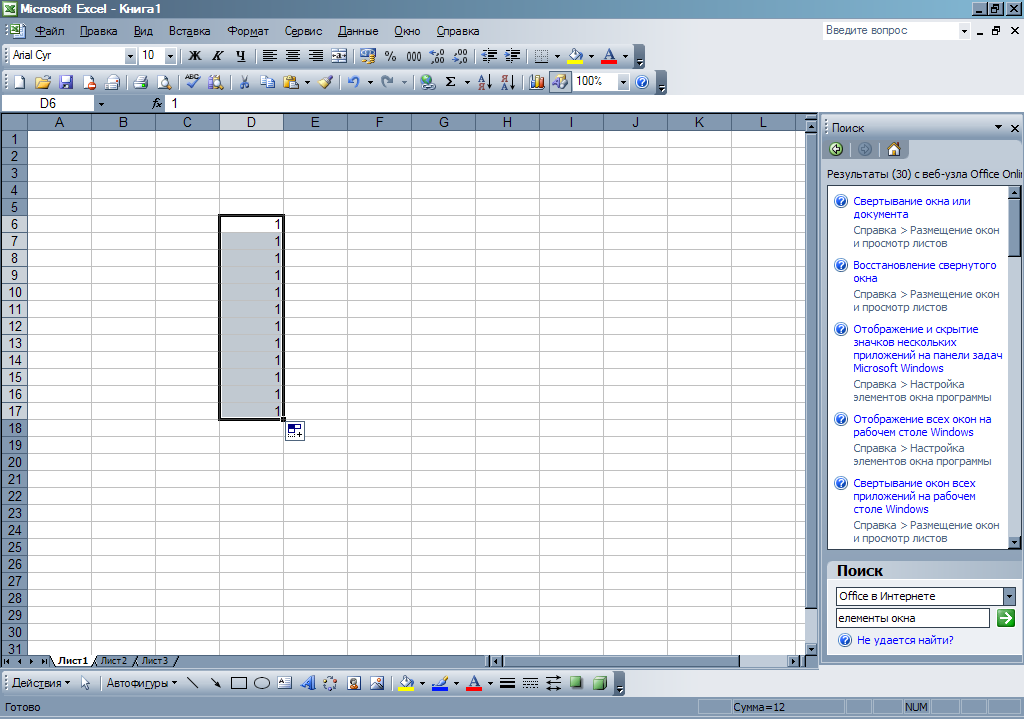Create a new blank workbook
1024x719 pixels.
(x=20, y=82)
